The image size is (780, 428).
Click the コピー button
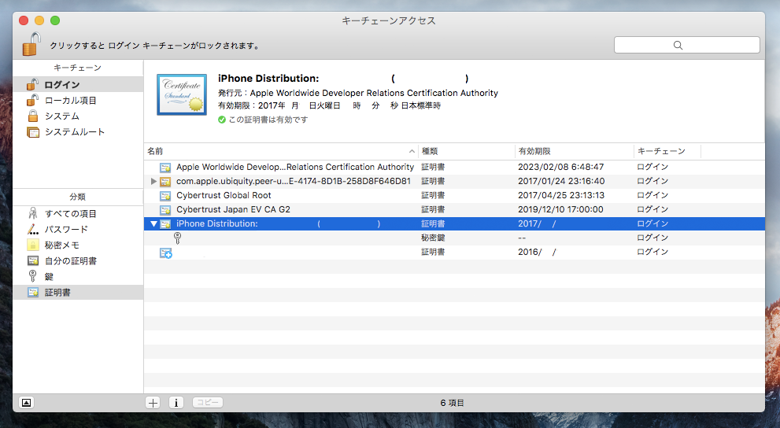(x=207, y=403)
